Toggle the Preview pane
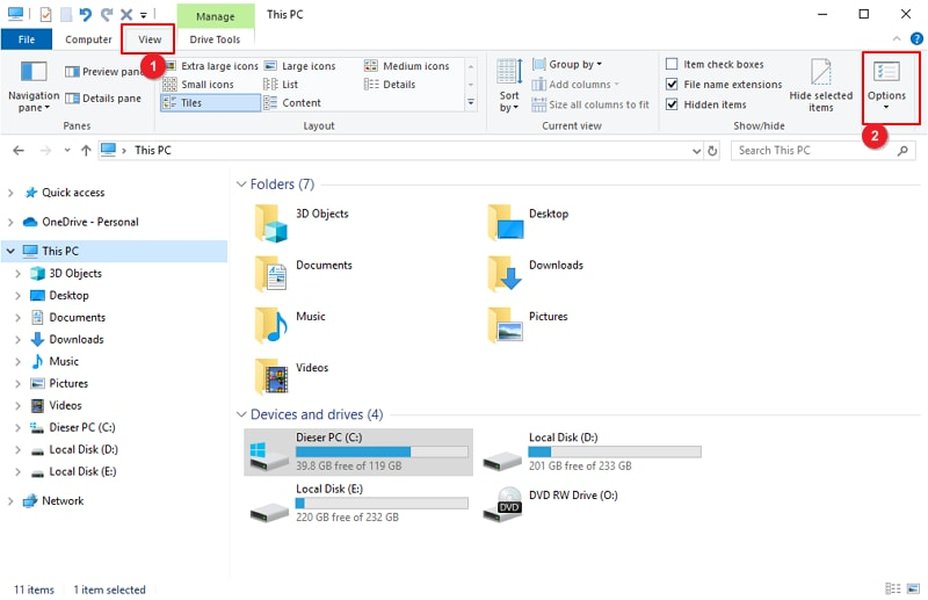This screenshot has width=928, height=600. pyautogui.click(x=104, y=72)
